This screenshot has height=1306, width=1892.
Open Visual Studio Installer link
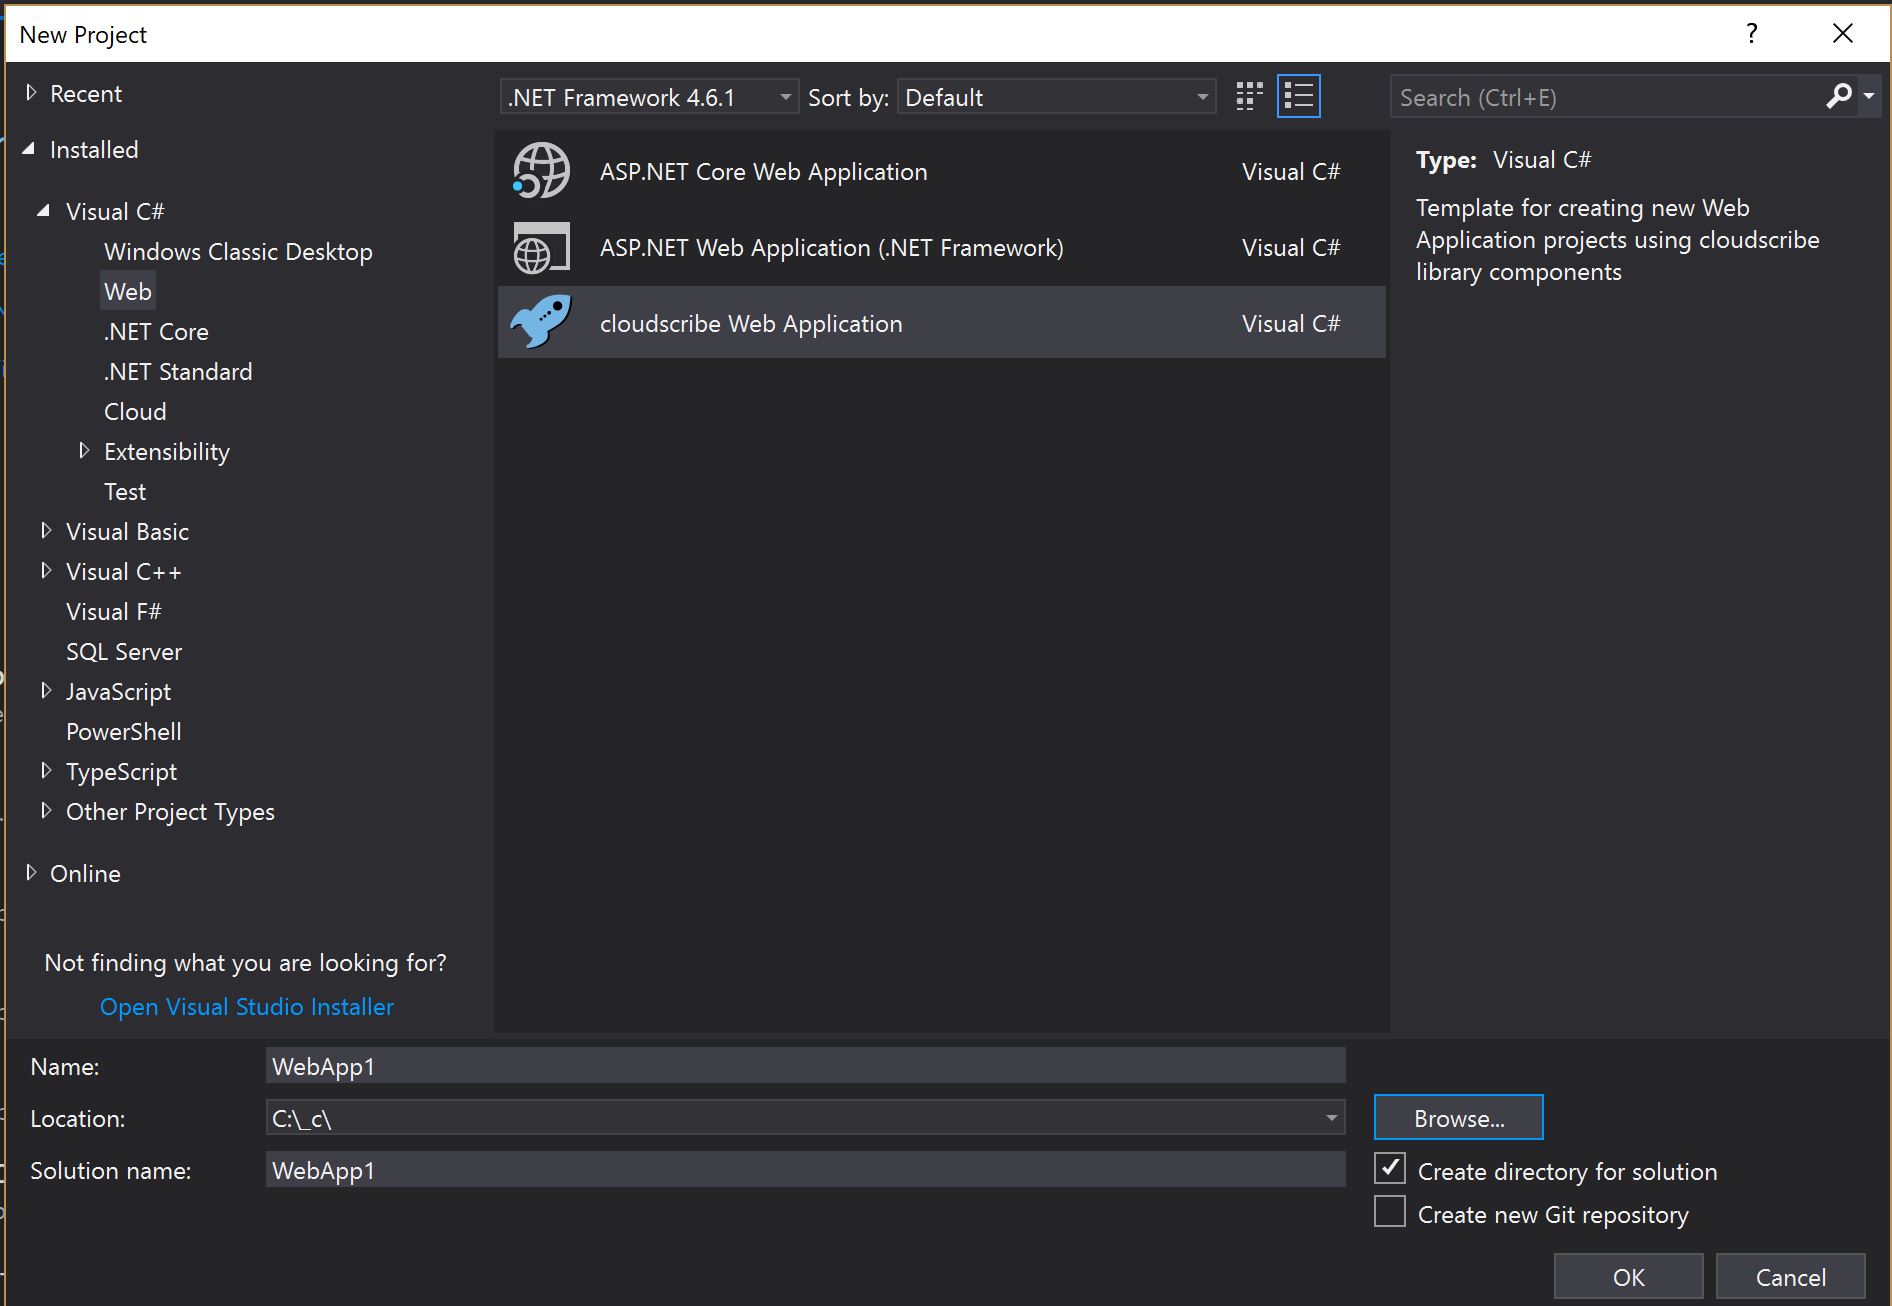[x=247, y=1006]
